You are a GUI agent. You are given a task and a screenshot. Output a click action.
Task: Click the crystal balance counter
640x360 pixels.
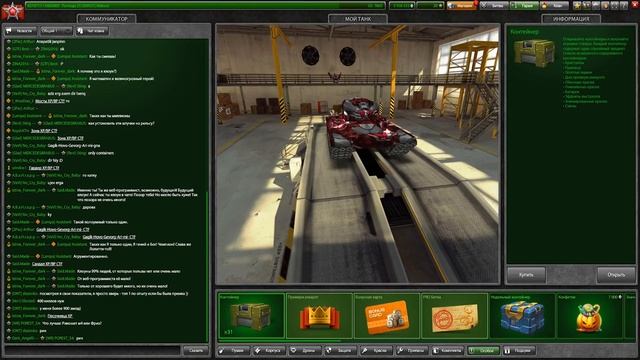402,6
